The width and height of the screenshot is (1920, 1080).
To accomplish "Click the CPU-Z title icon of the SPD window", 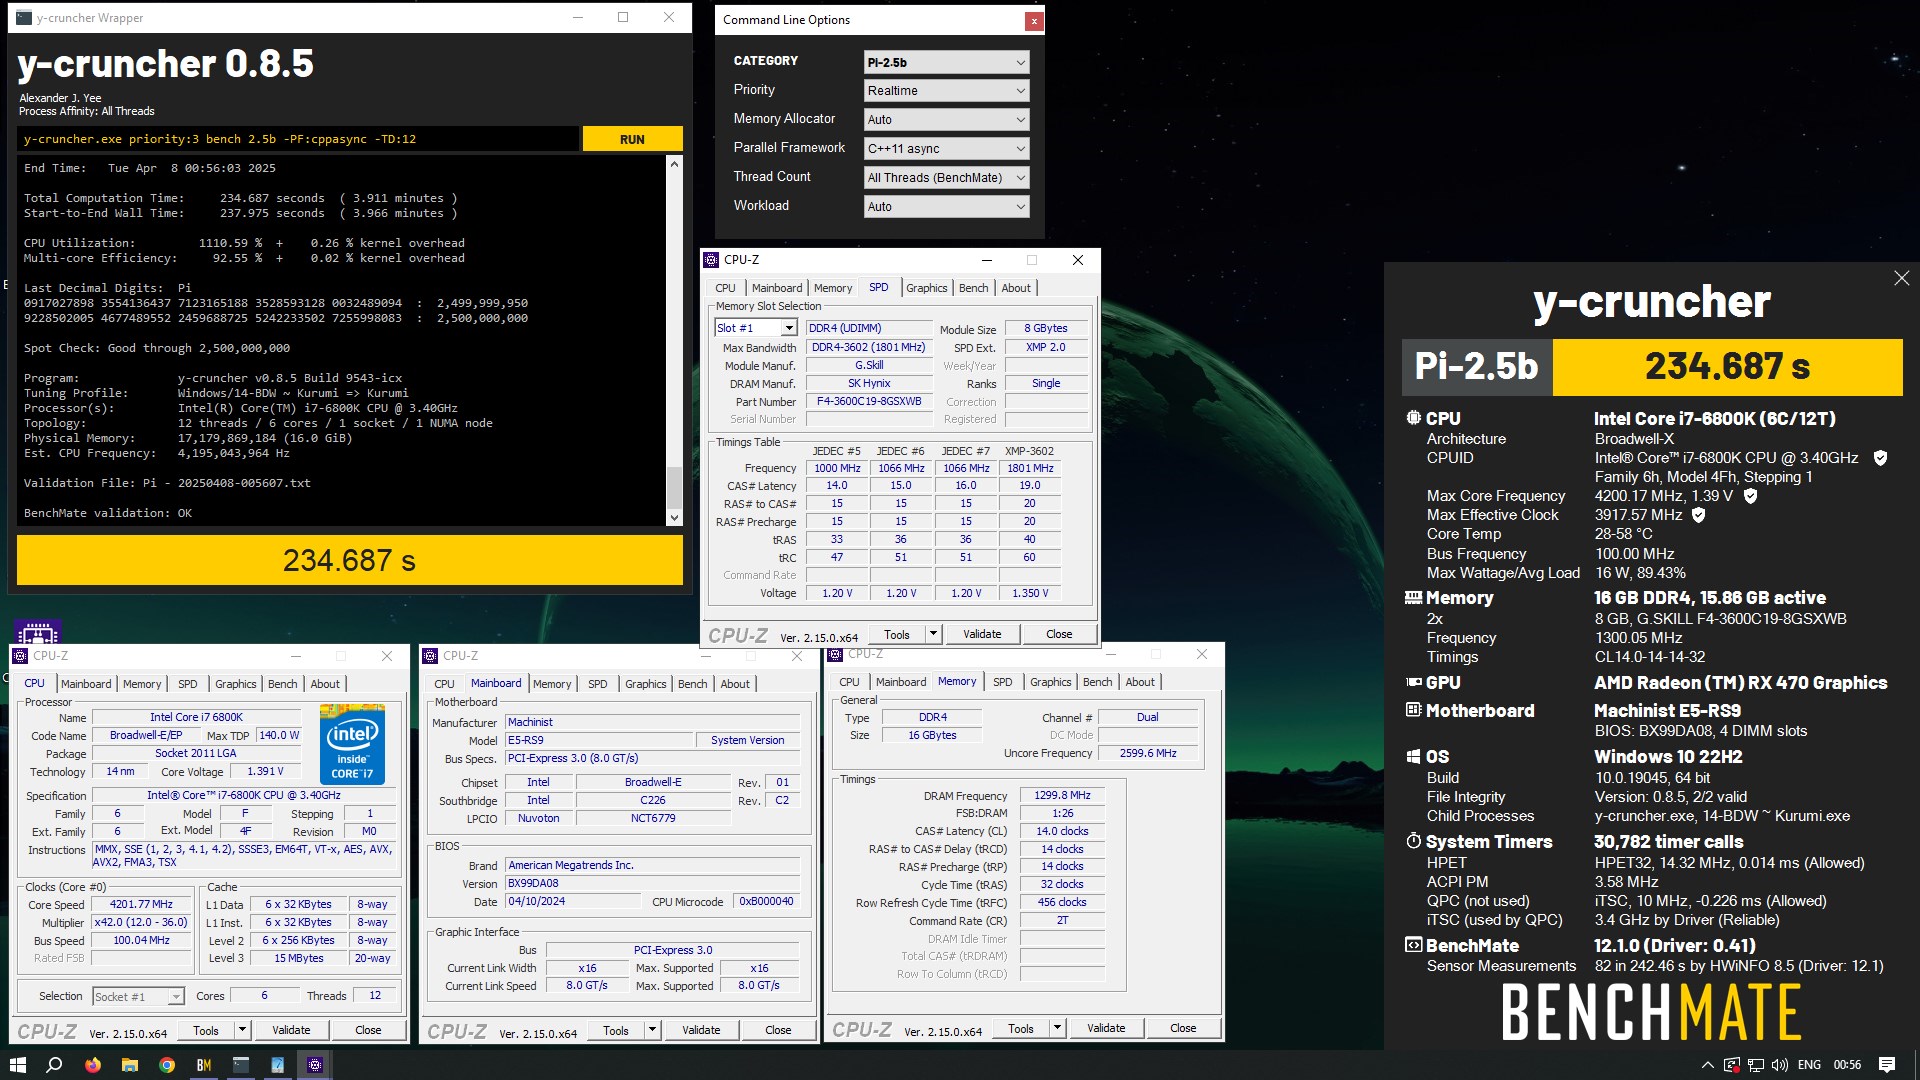I will click(711, 260).
